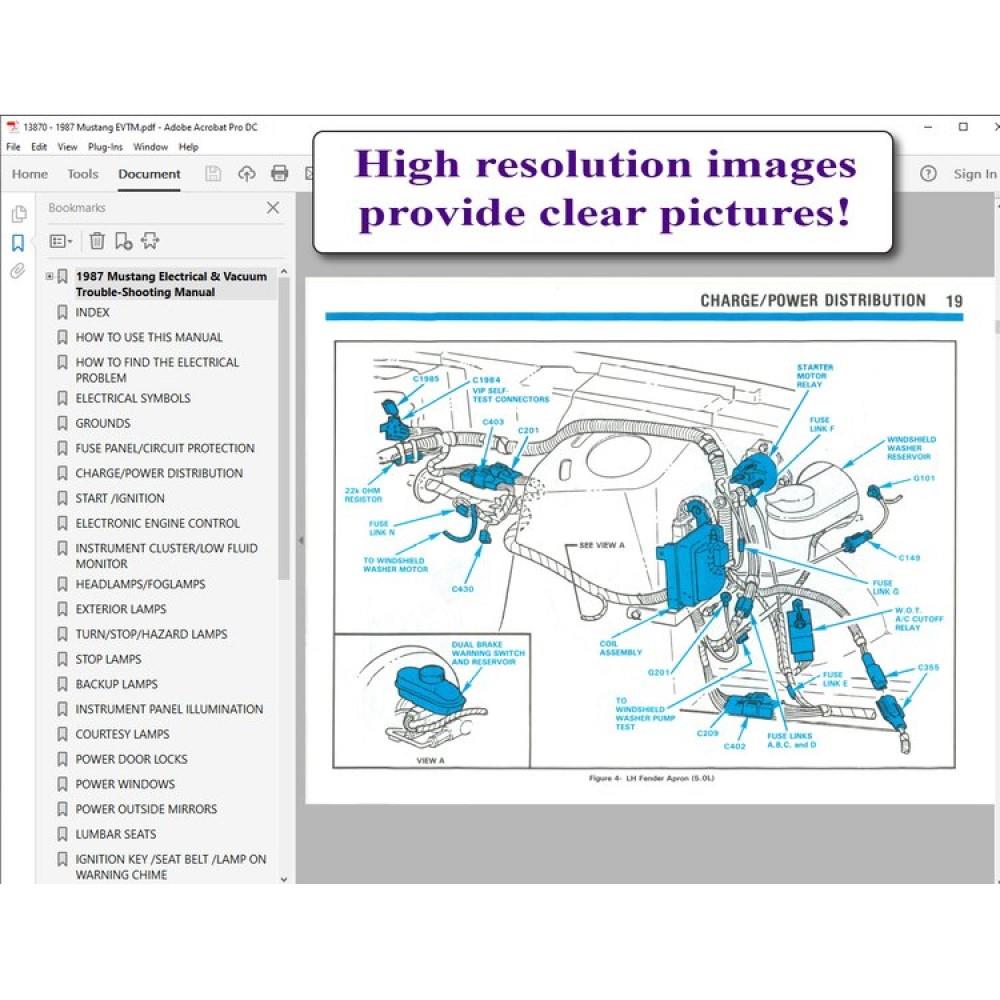Screen dimensions: 1000x1000
Task: Open CHARGE/POWER DISTRIBUTION bookmark
Action: coord(159,473)
